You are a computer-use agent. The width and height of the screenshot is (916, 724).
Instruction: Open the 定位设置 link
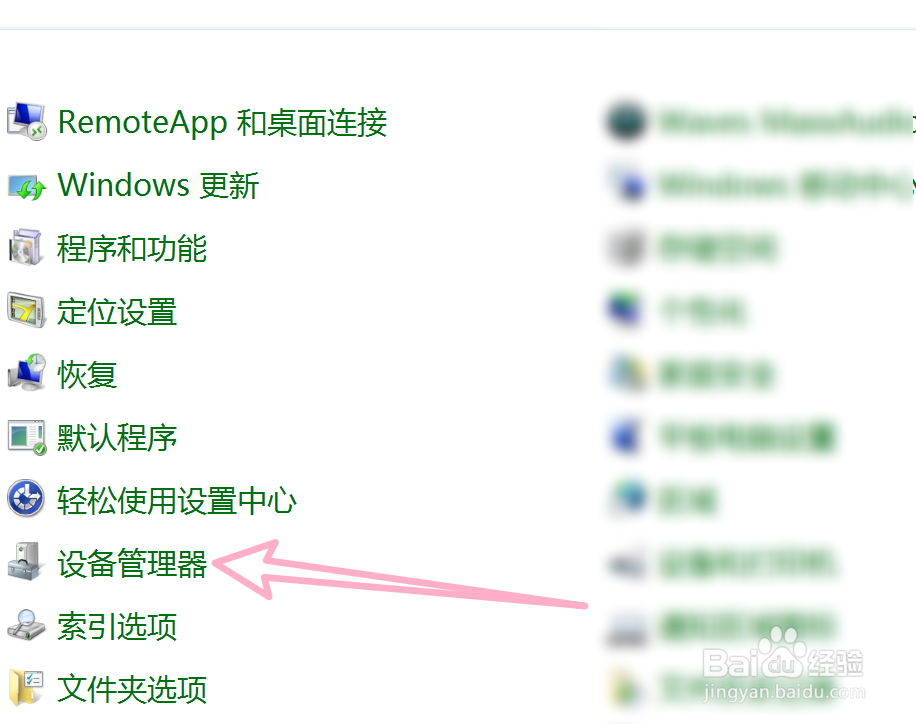(x=117, y=312)
